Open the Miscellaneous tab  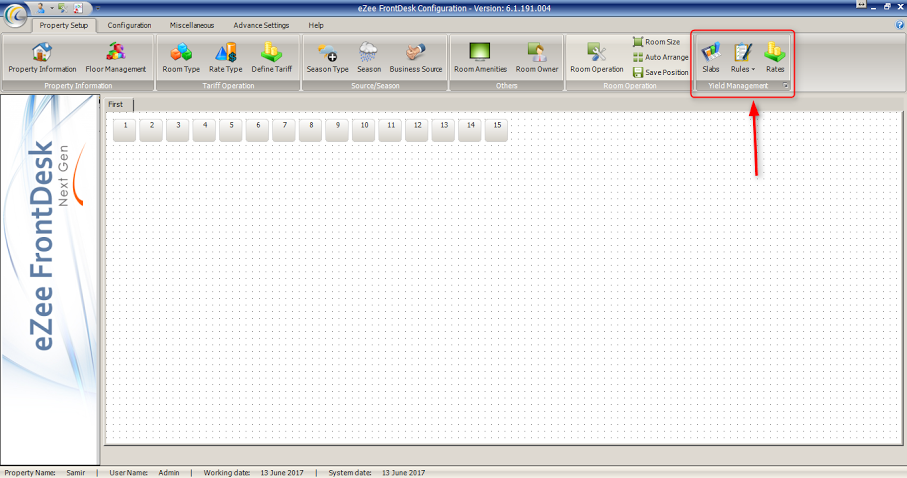point(192,25)
